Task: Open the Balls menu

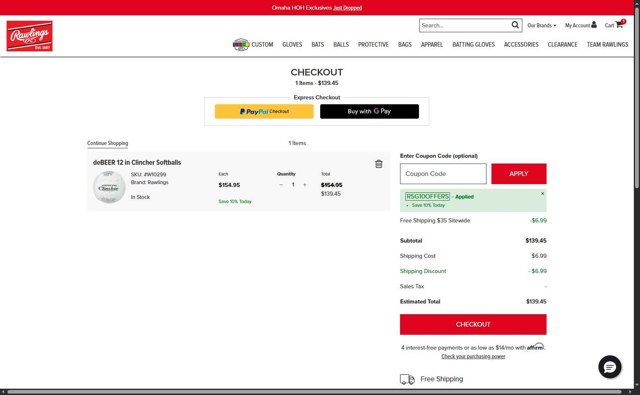Action: pyautogui.click(x=341, y=44)
